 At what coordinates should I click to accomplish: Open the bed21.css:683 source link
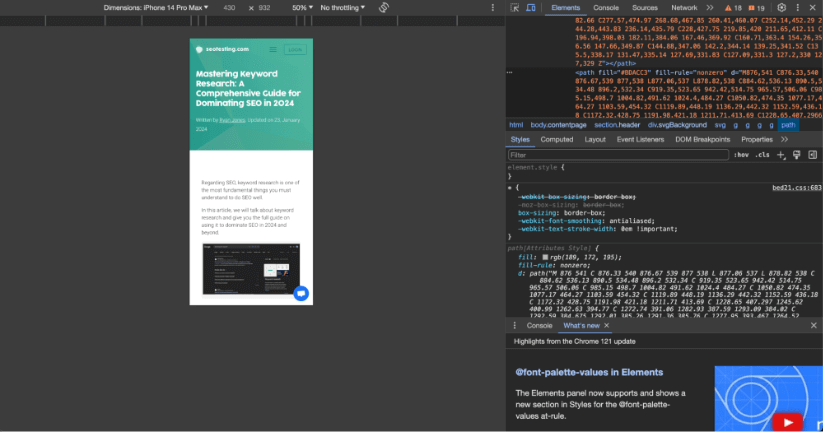pyautogui.click(x=796, y=187)
